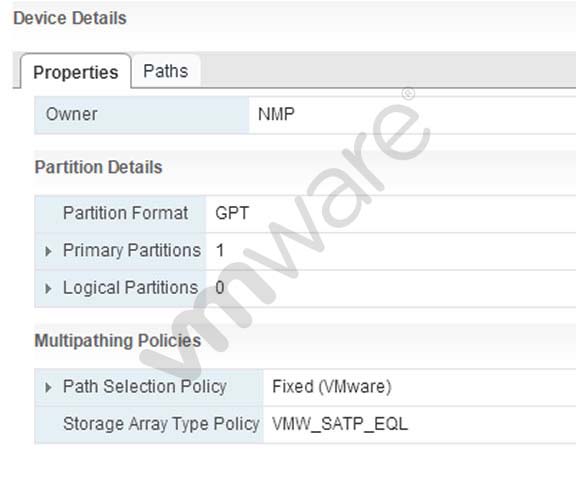Click the Device Details panel title
Image resolution: width=576 pixels, height=487 pixels.
coord(70,18)
